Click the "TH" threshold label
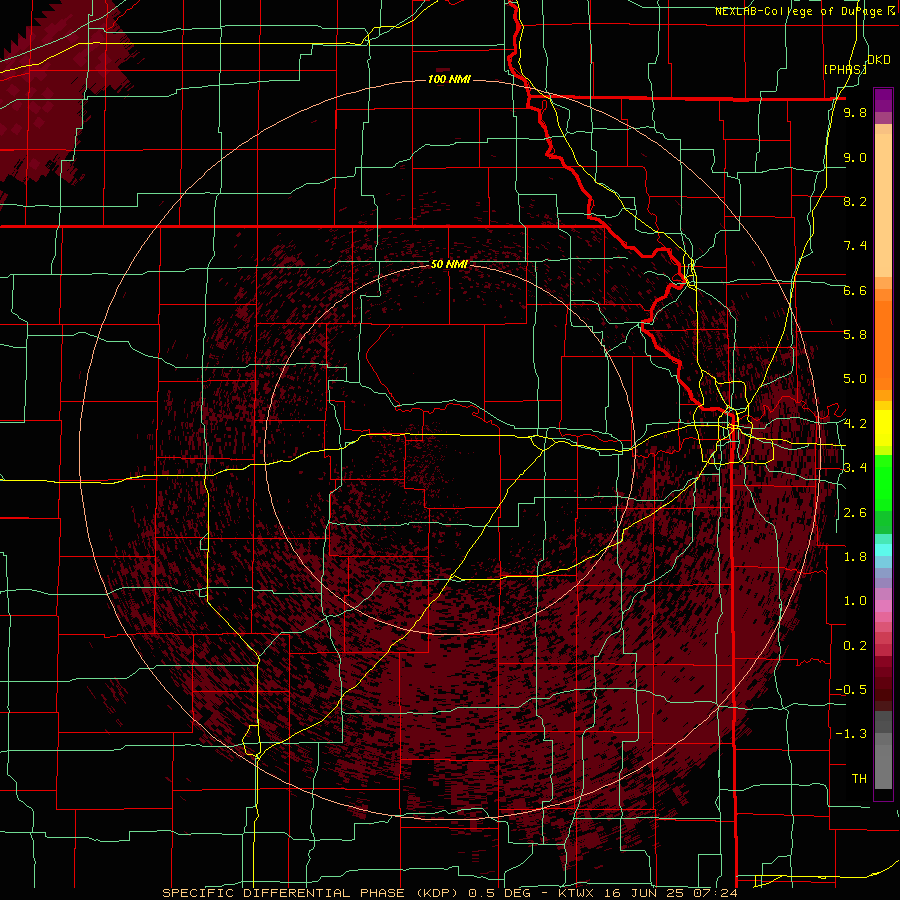 coord(859,779)
